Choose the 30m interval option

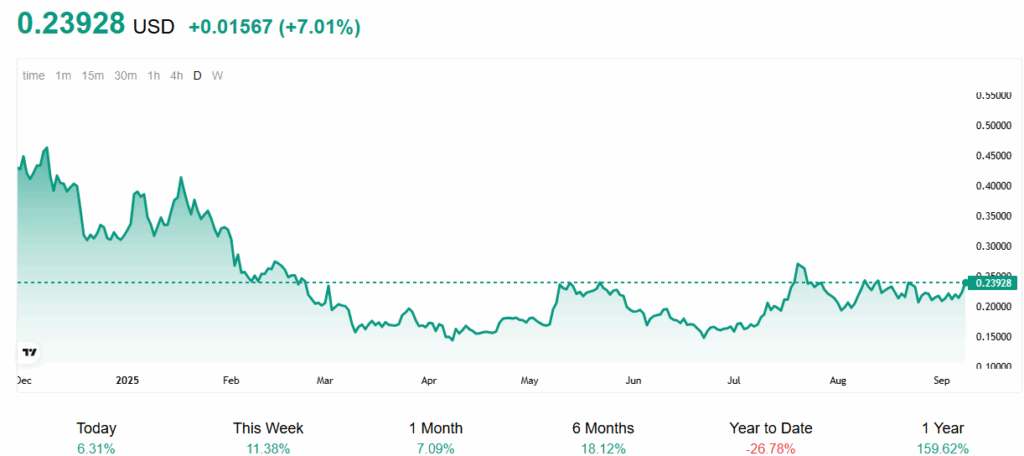125,75
